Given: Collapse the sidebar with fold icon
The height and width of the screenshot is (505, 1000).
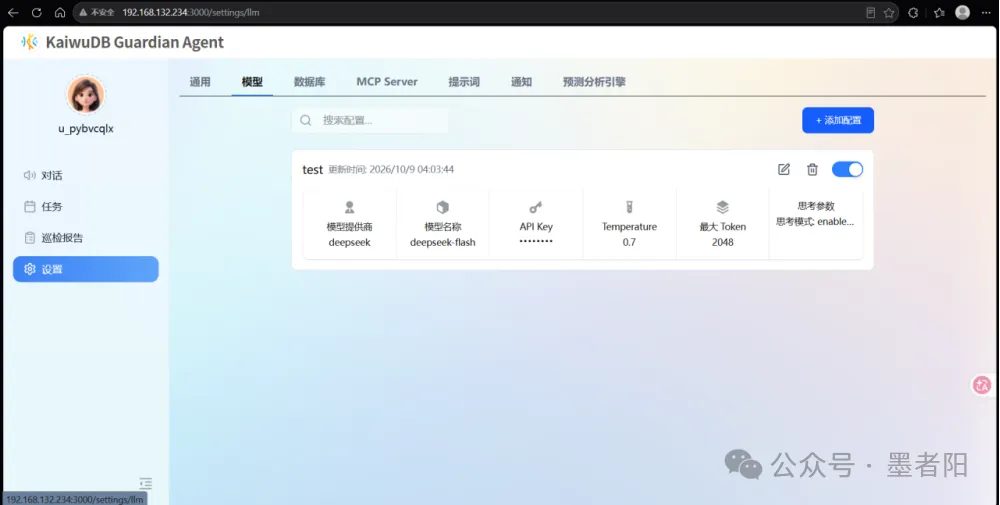Looking at the screenshot, I should click(145, 483).
